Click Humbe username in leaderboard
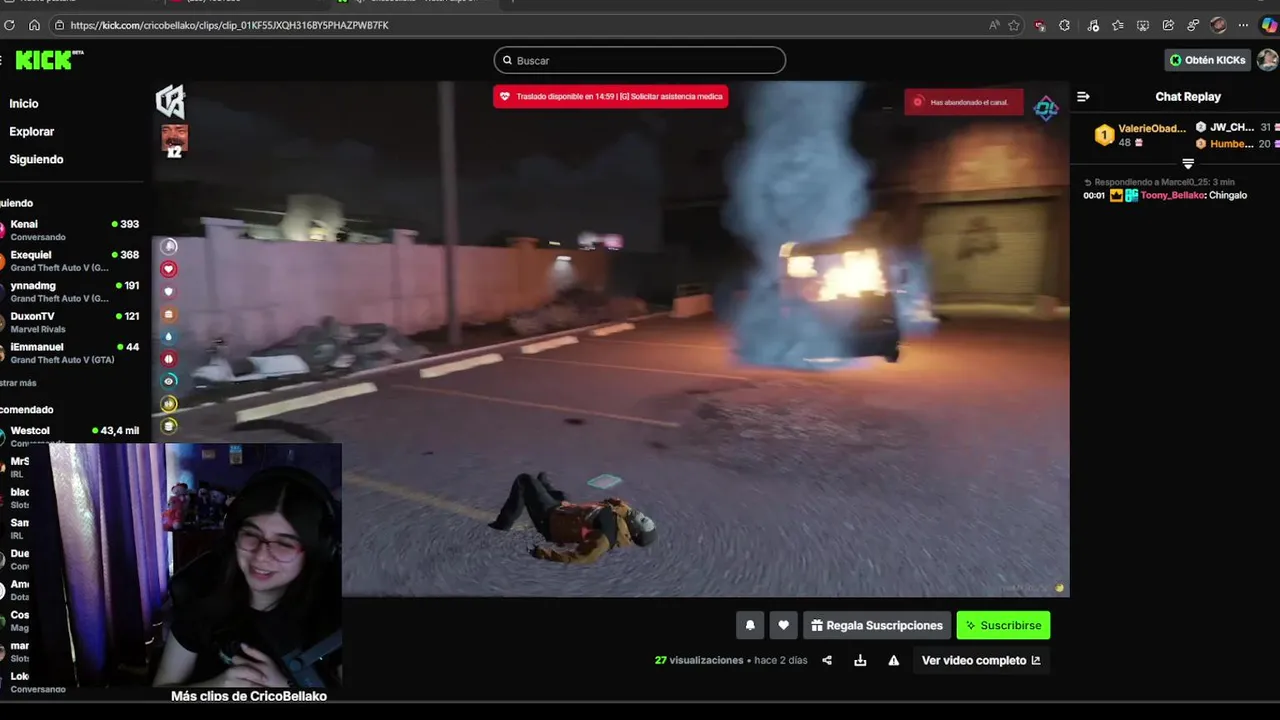The width and height of the screenshot is (1280, 720). 1232,144
